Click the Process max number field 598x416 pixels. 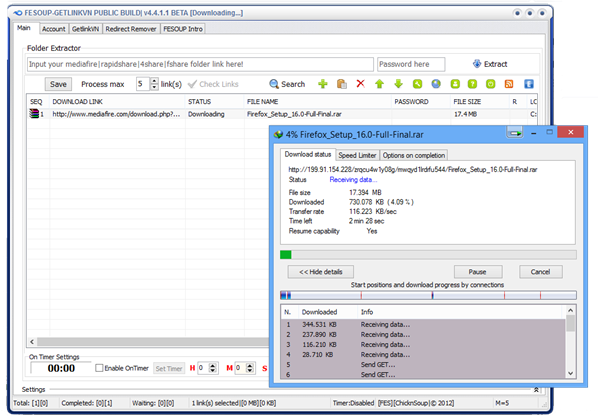click(143, 84)
